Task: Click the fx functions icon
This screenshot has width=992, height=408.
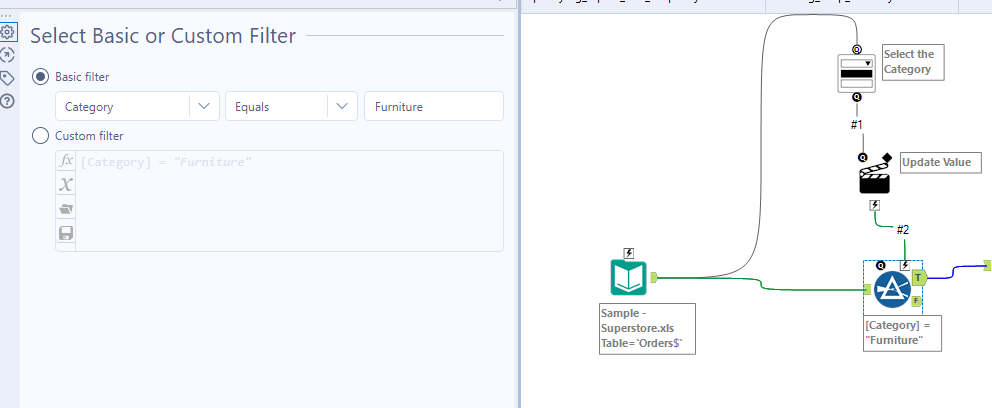Action: [x=66, y=161]
